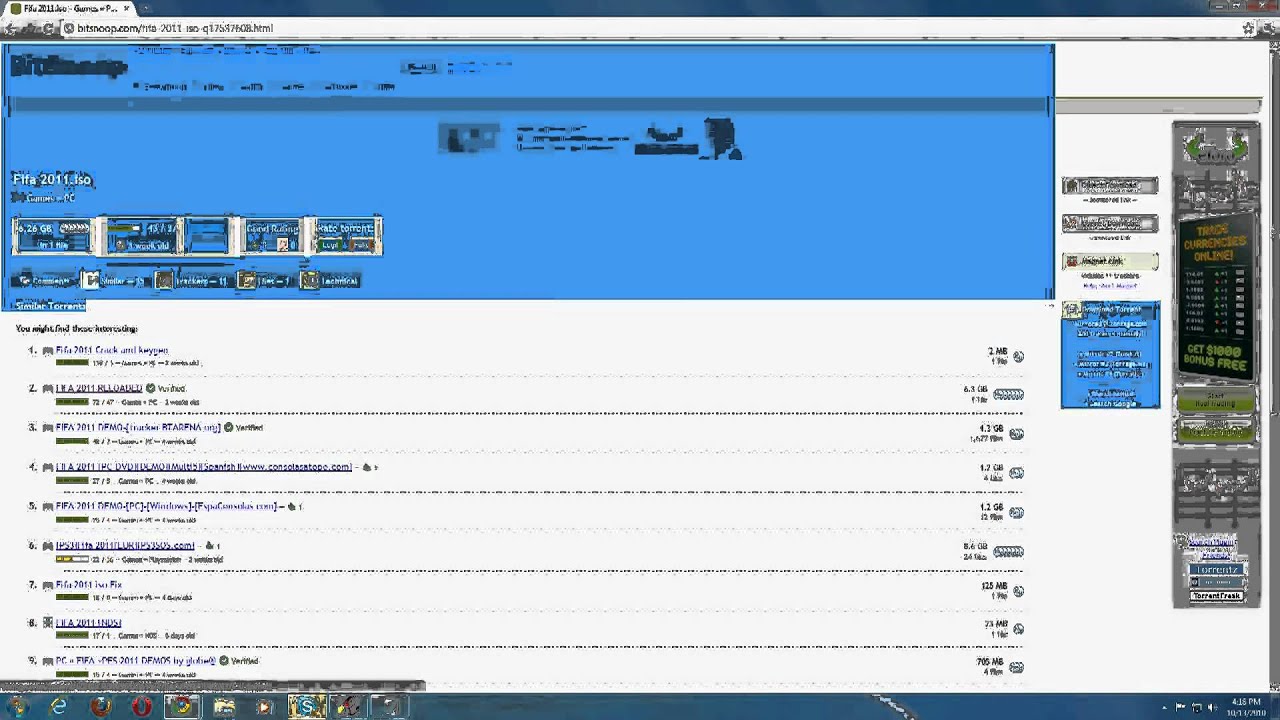
Task: Open the consolasatope.com FIFA 2011 demo link
Action: 204,466
